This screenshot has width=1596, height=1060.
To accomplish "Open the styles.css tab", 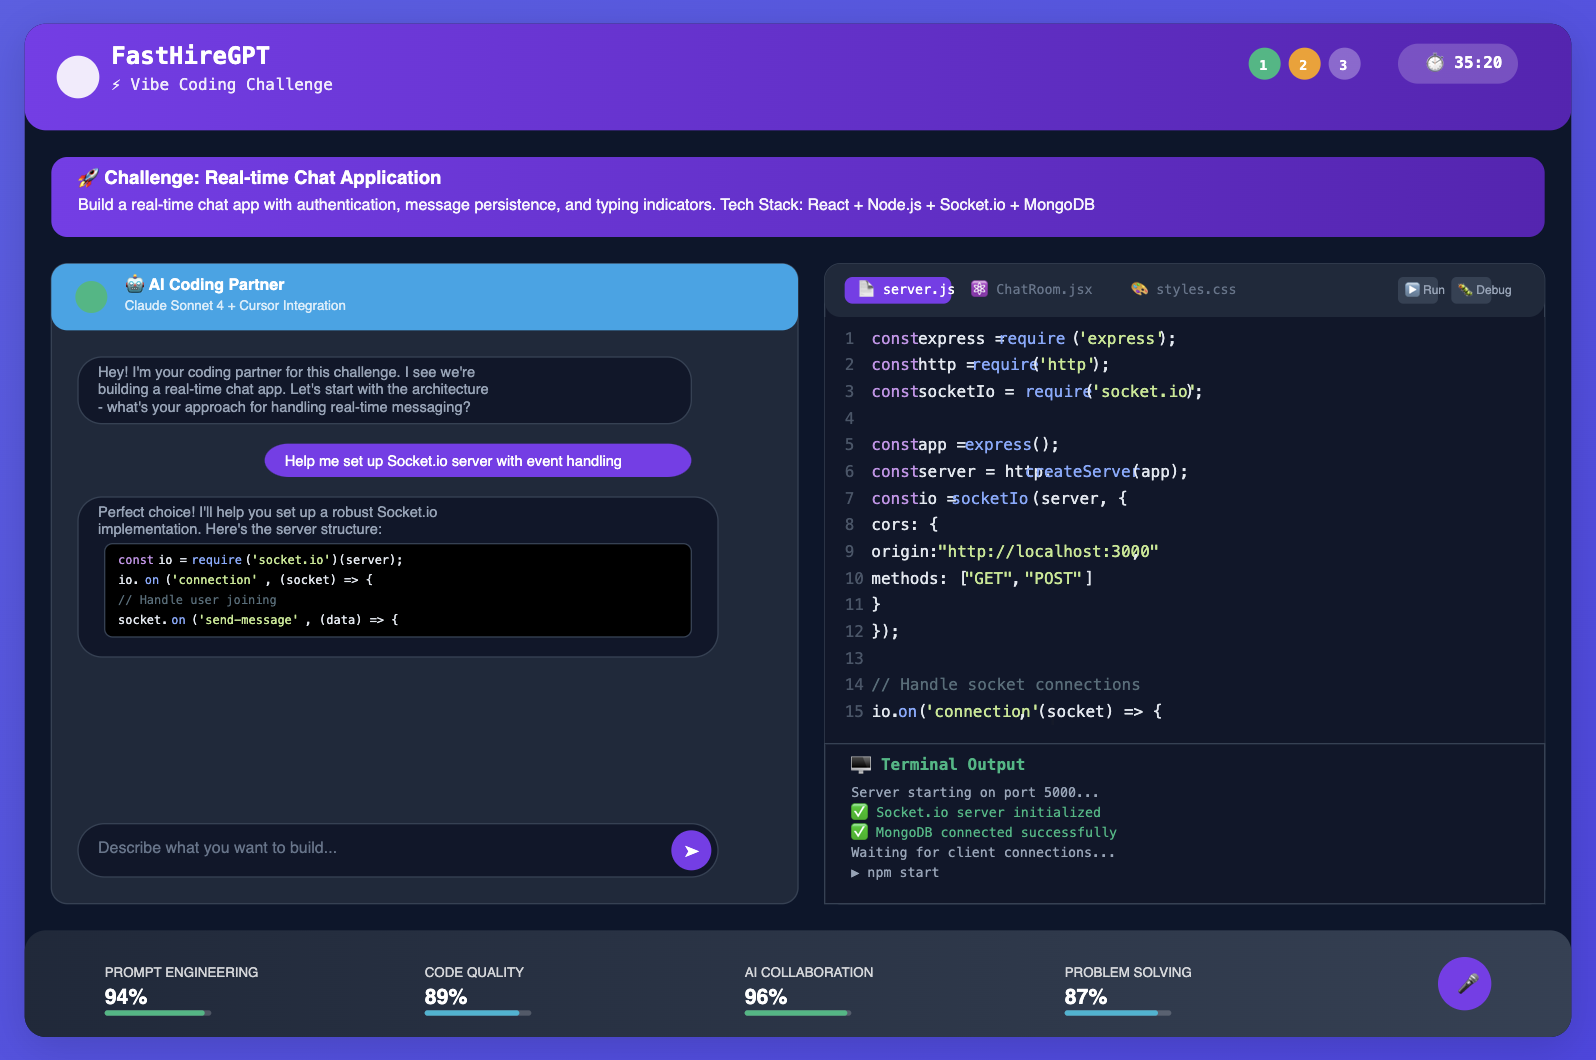I will (1184, 289).
